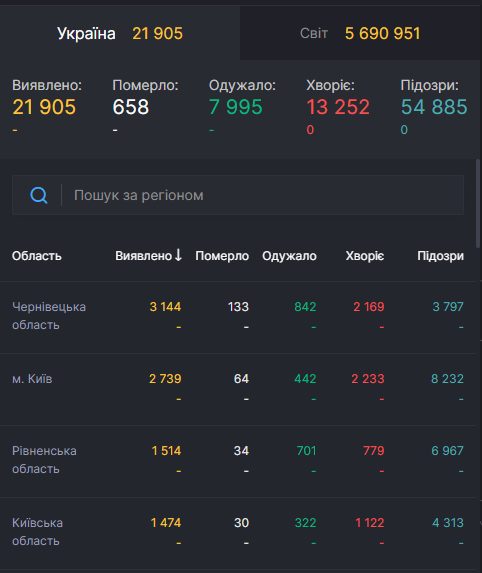Click the Виявлено total 21 905 statistic
Viewport: 482px width, 573px height.
(x=44, y=107)
